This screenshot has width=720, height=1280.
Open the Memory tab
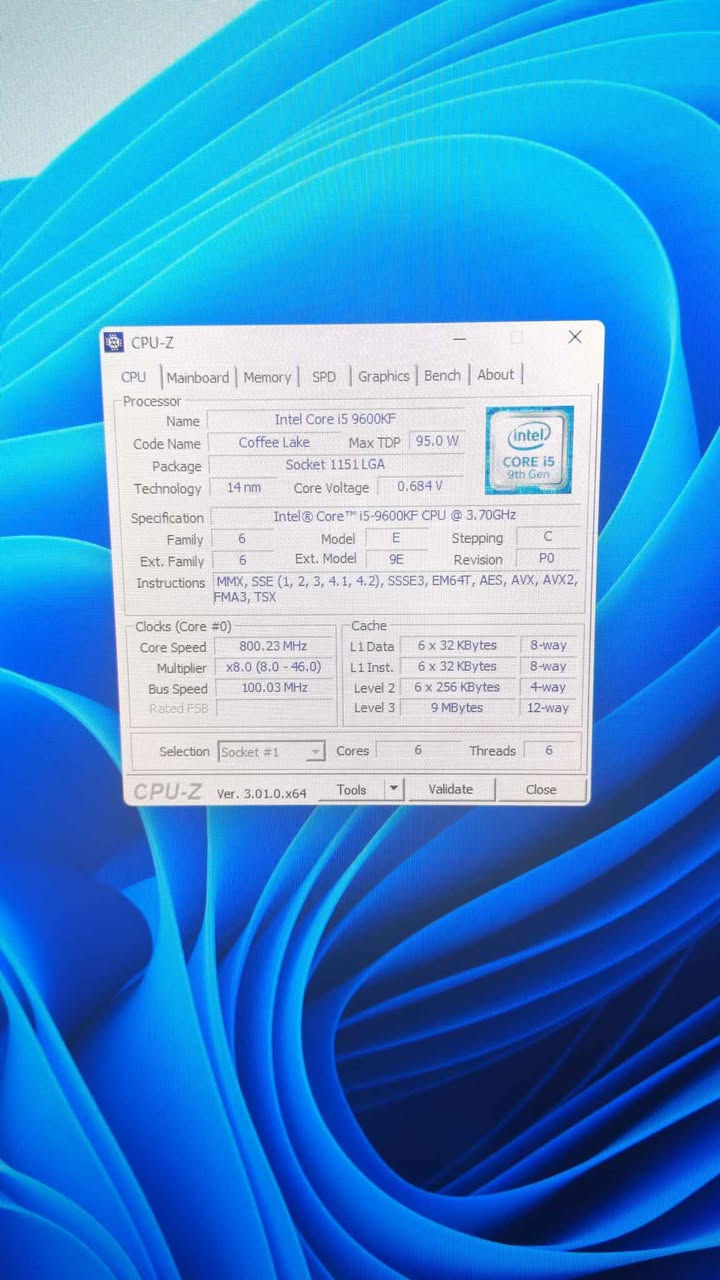267,377
